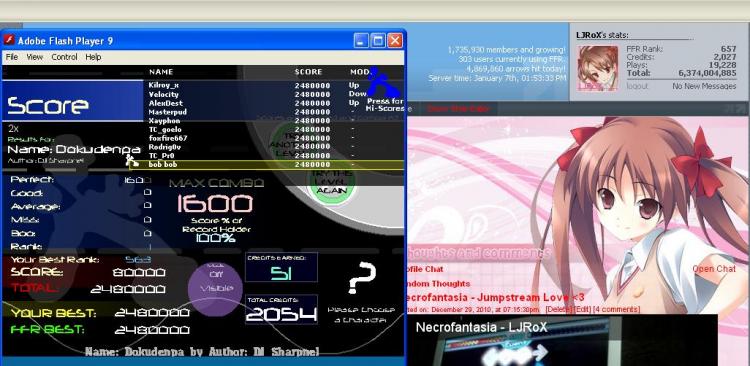Click the green Try This Level Again circle
Image resolution: width=750 pixels, height=366 pixels.
coord(331,182)
